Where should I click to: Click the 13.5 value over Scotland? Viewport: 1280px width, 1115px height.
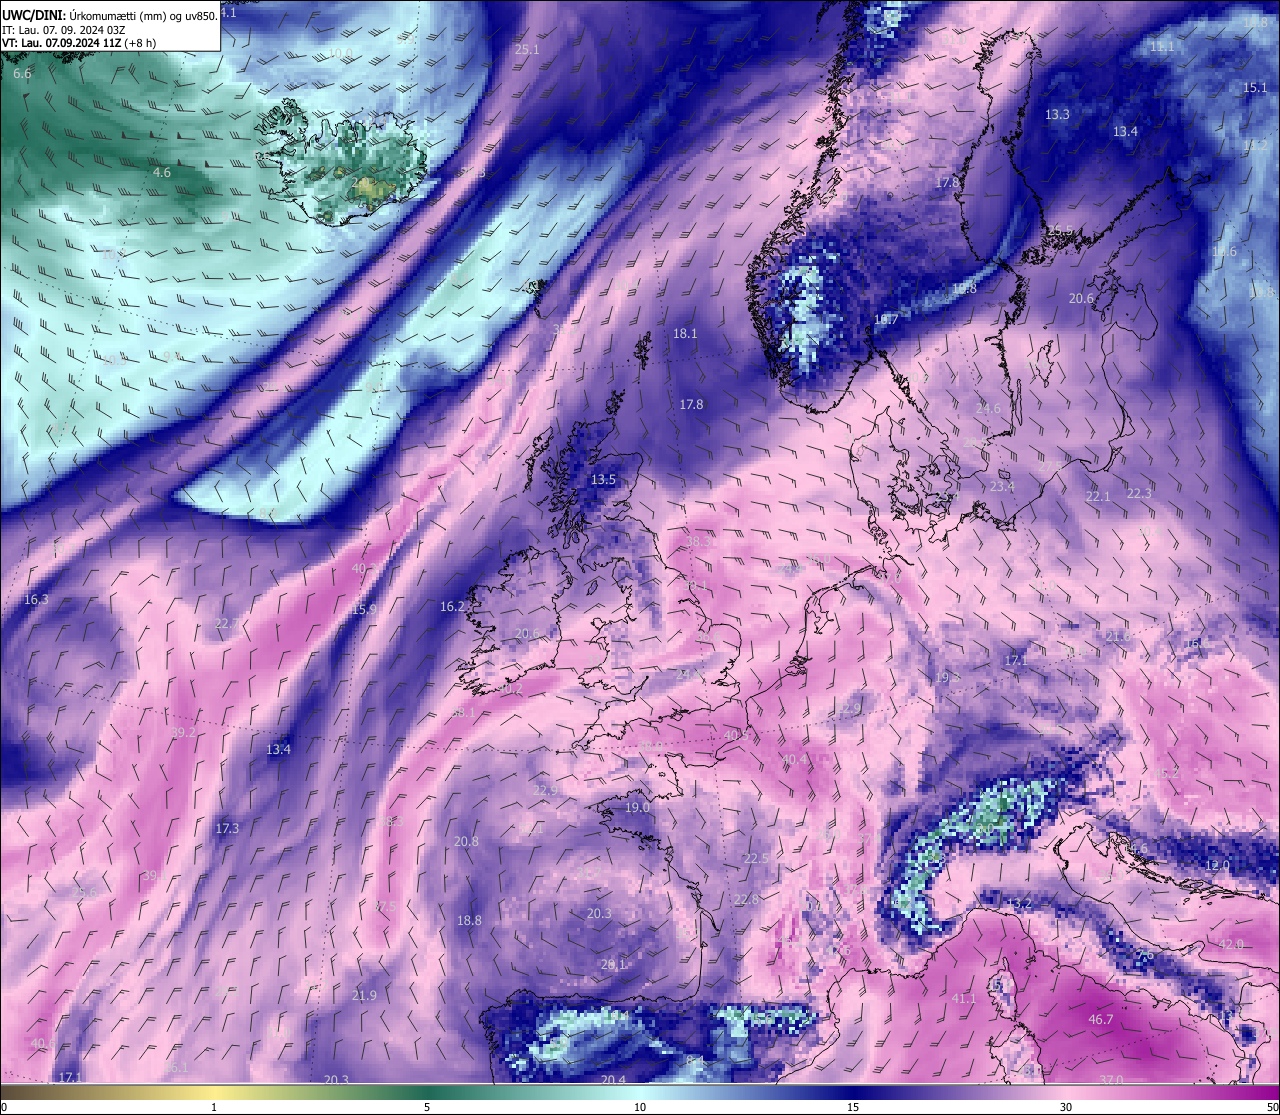[603, 479]
